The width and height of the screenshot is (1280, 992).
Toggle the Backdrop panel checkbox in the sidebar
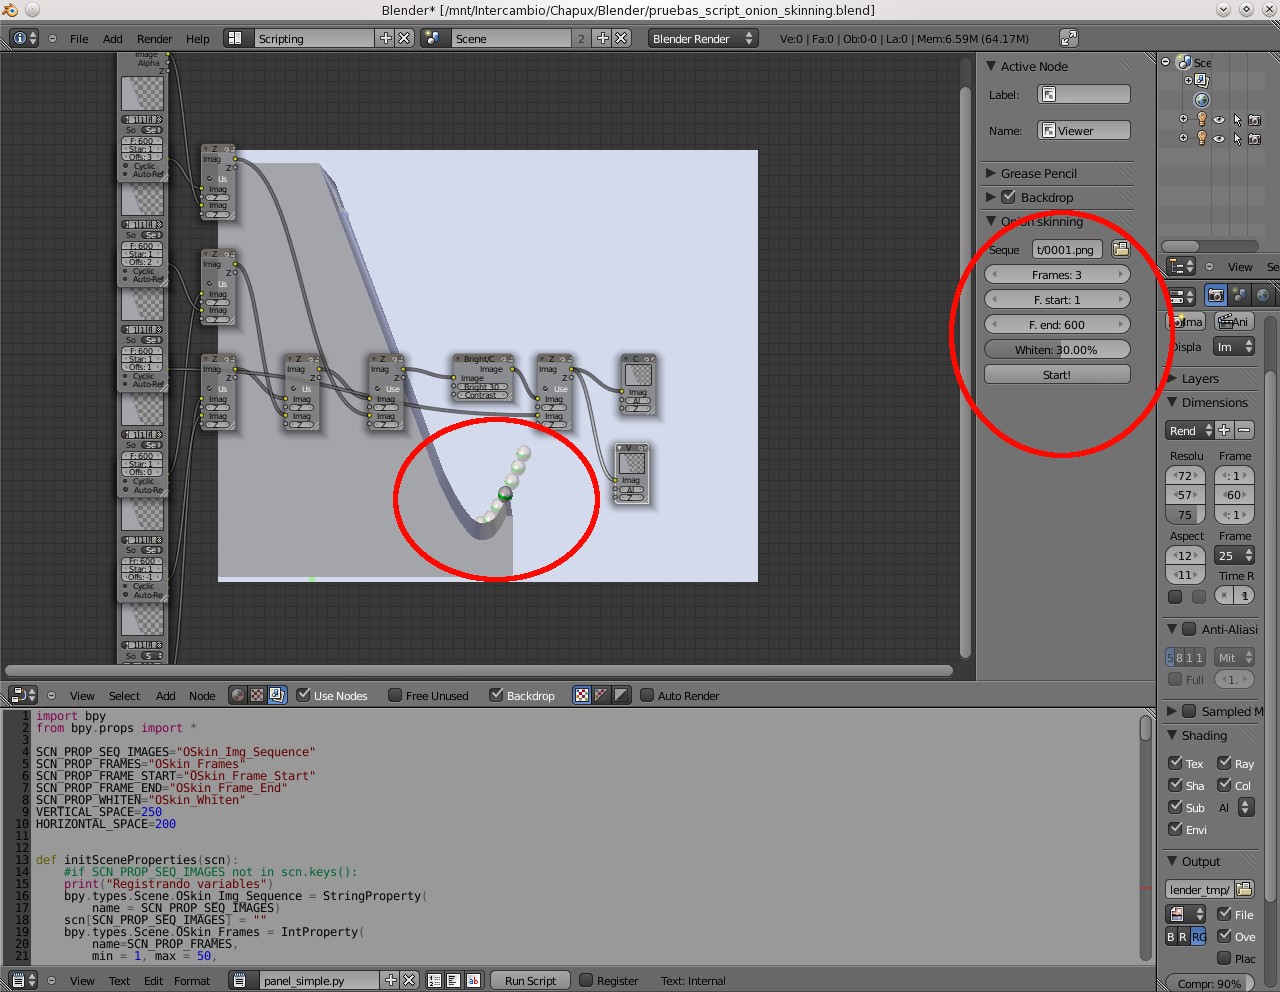tap(1008, 197)
